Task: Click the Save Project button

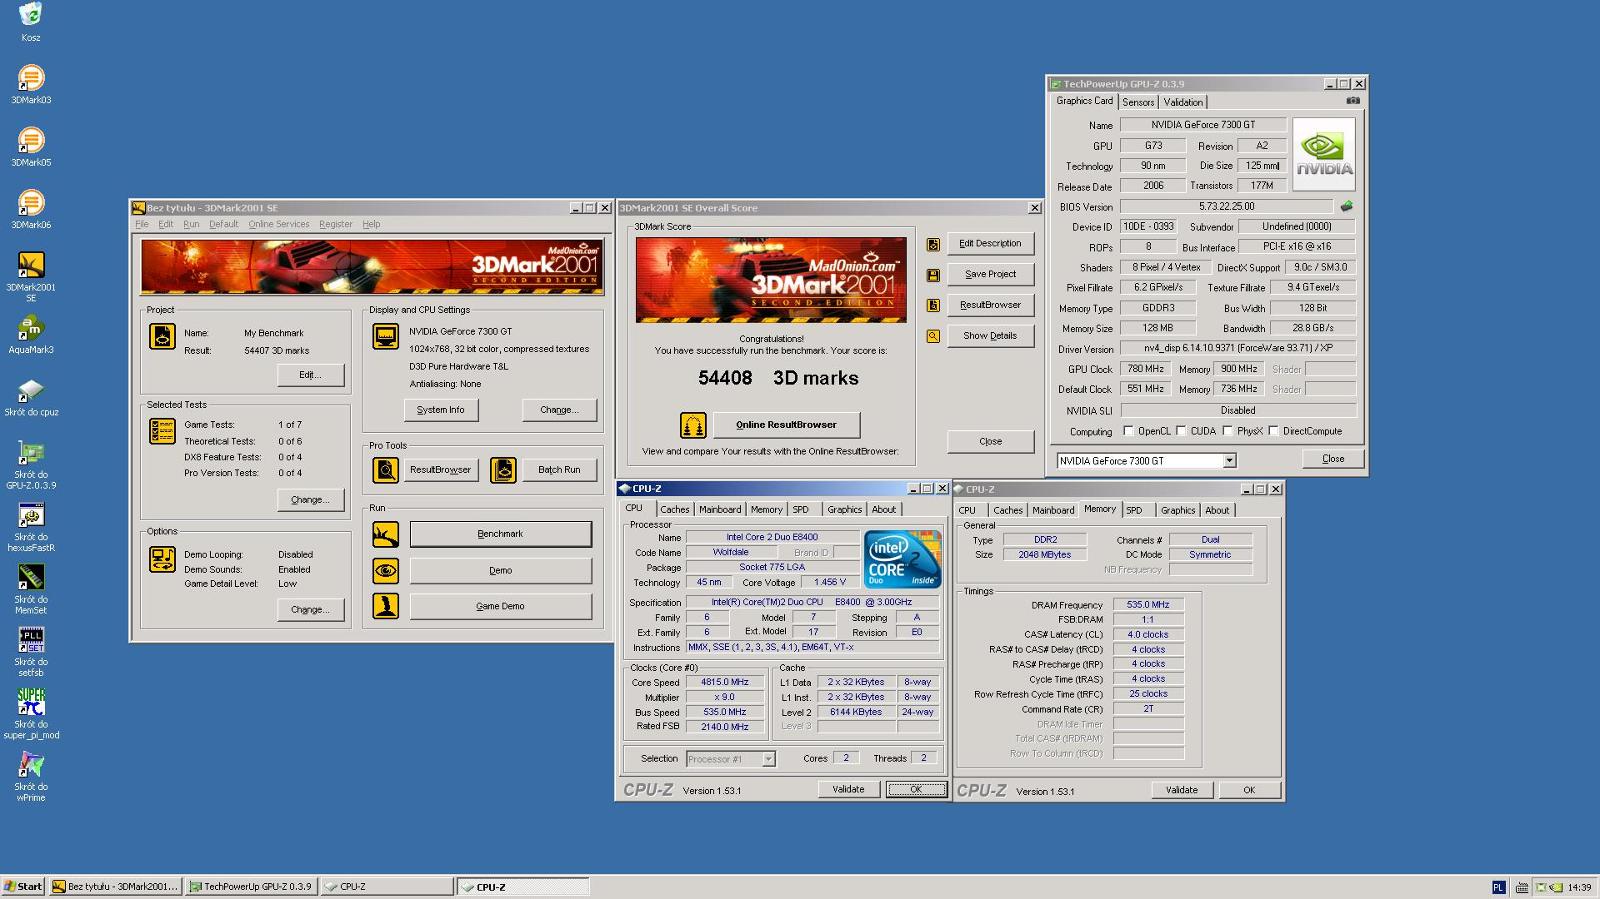Action: [990, 274]
